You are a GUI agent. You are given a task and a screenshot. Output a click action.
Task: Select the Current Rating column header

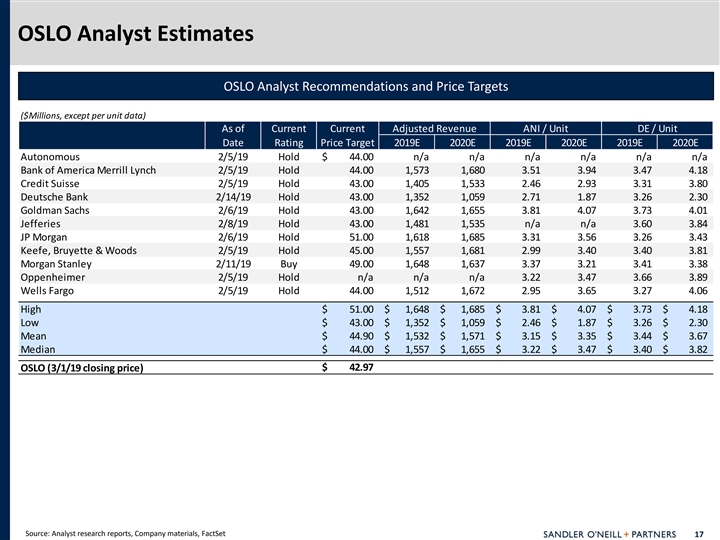pos(289,135)
